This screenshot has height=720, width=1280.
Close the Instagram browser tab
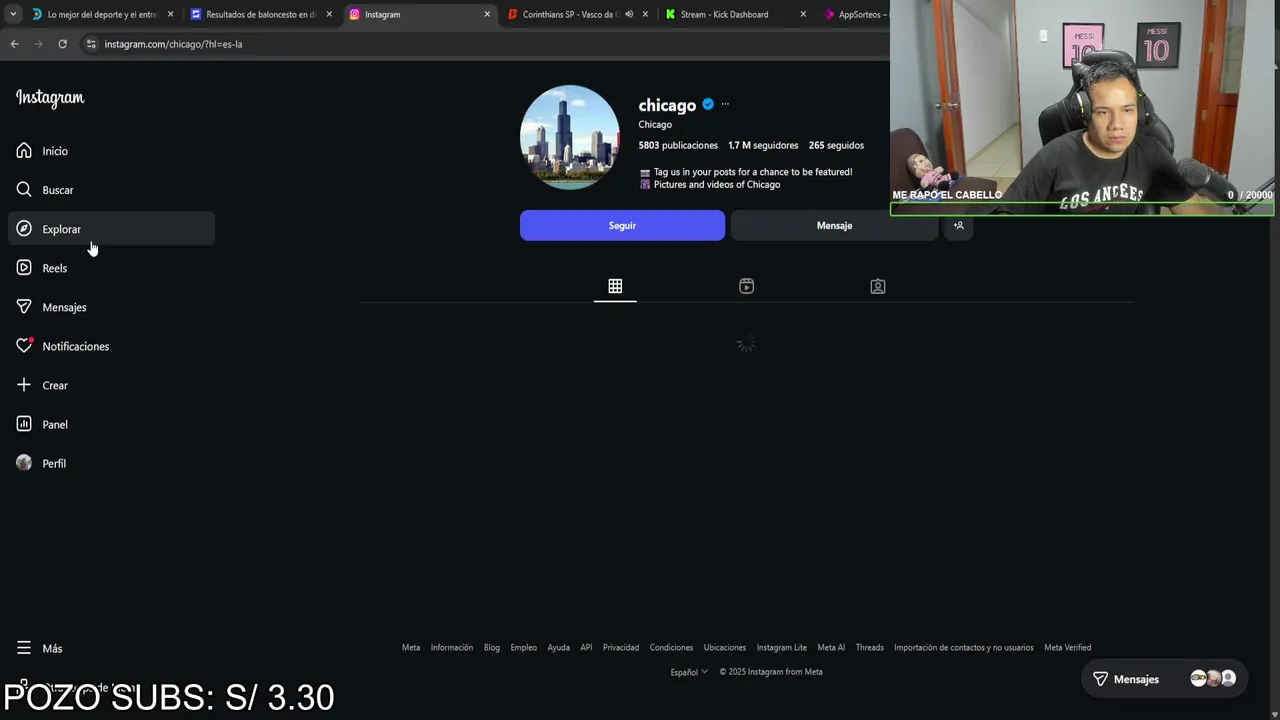[487, 14]
